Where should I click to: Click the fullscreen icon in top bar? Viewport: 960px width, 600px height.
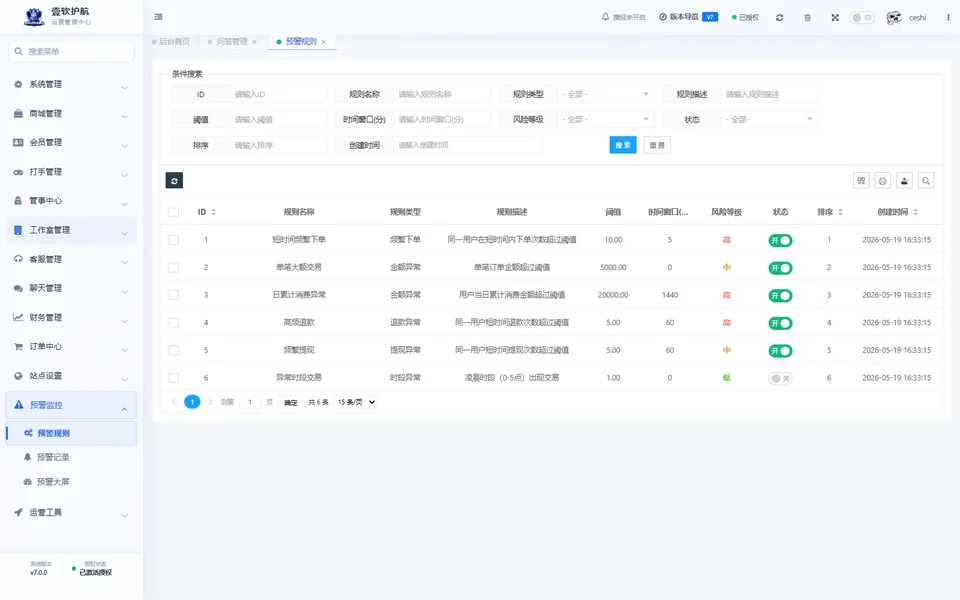point(835,18)
